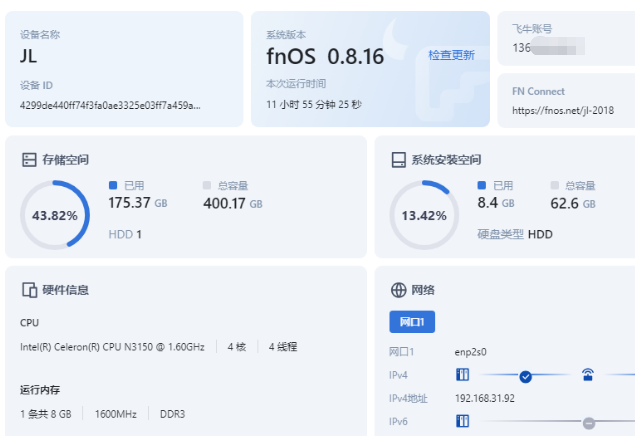Viewport: 635px width, 436px height.
Task: Click the 1 条共 8 GB memory text
Action: pyautogui.click(x=46, y=414)
